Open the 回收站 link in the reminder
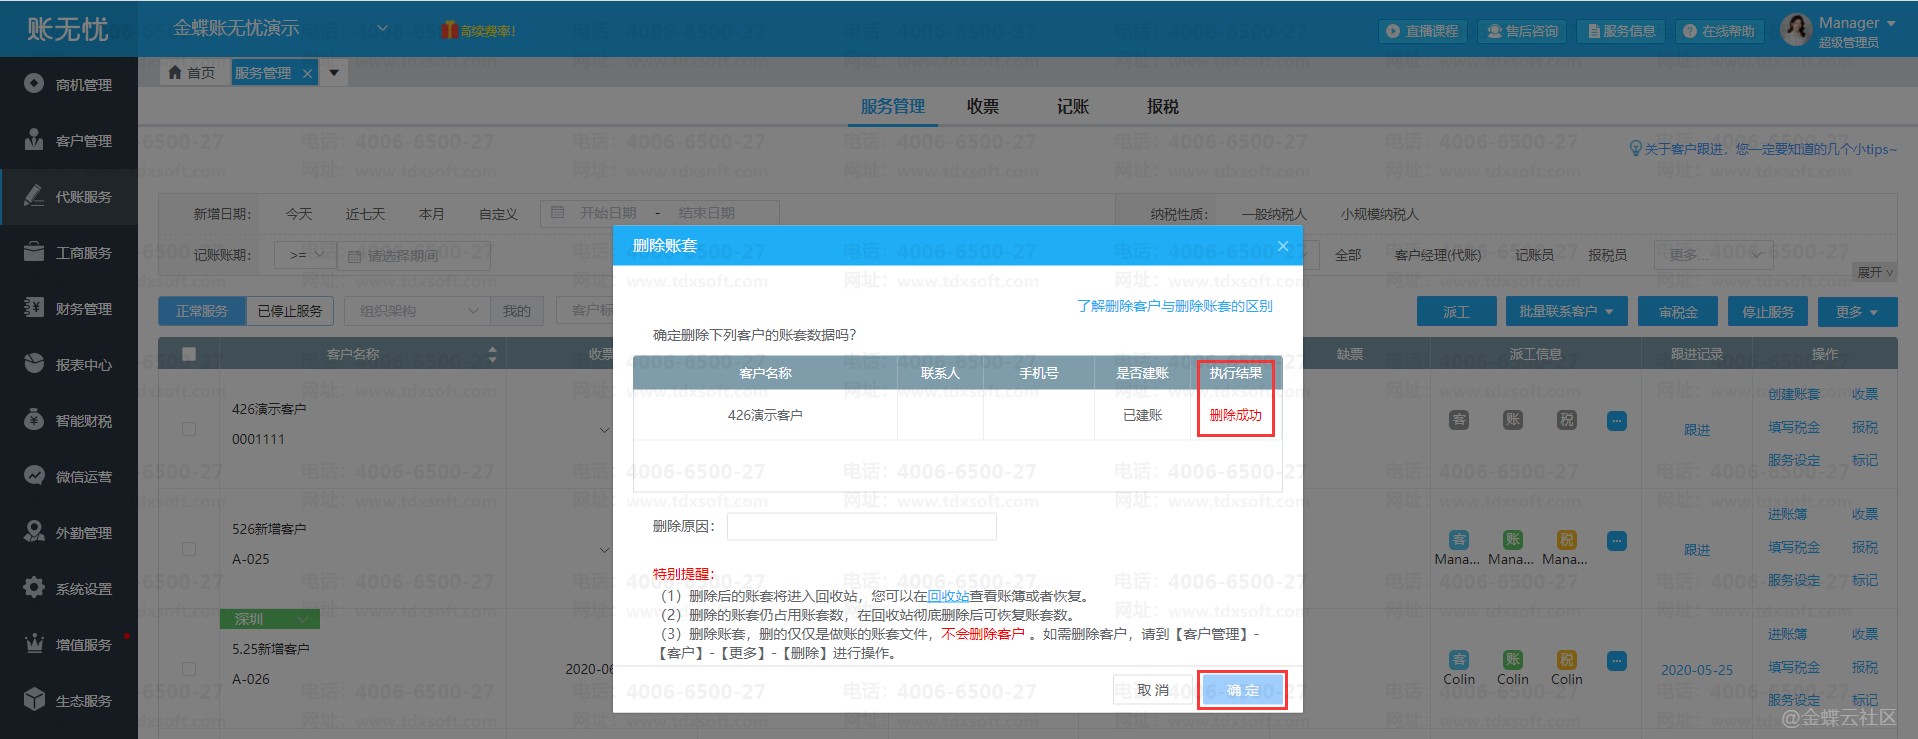1918x739 pixels. 948,596
